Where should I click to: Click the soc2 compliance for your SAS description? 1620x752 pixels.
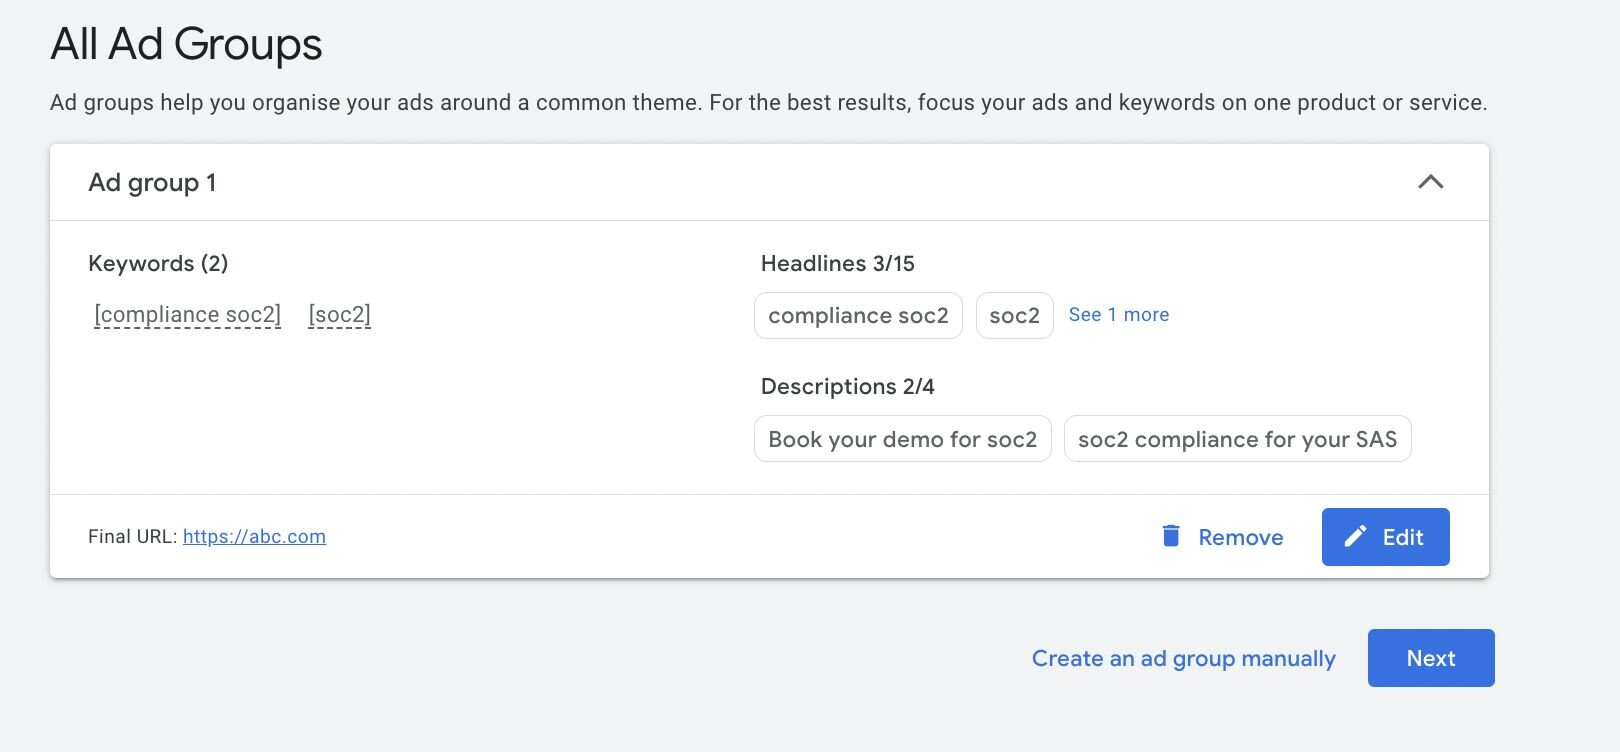[1237, 439]
